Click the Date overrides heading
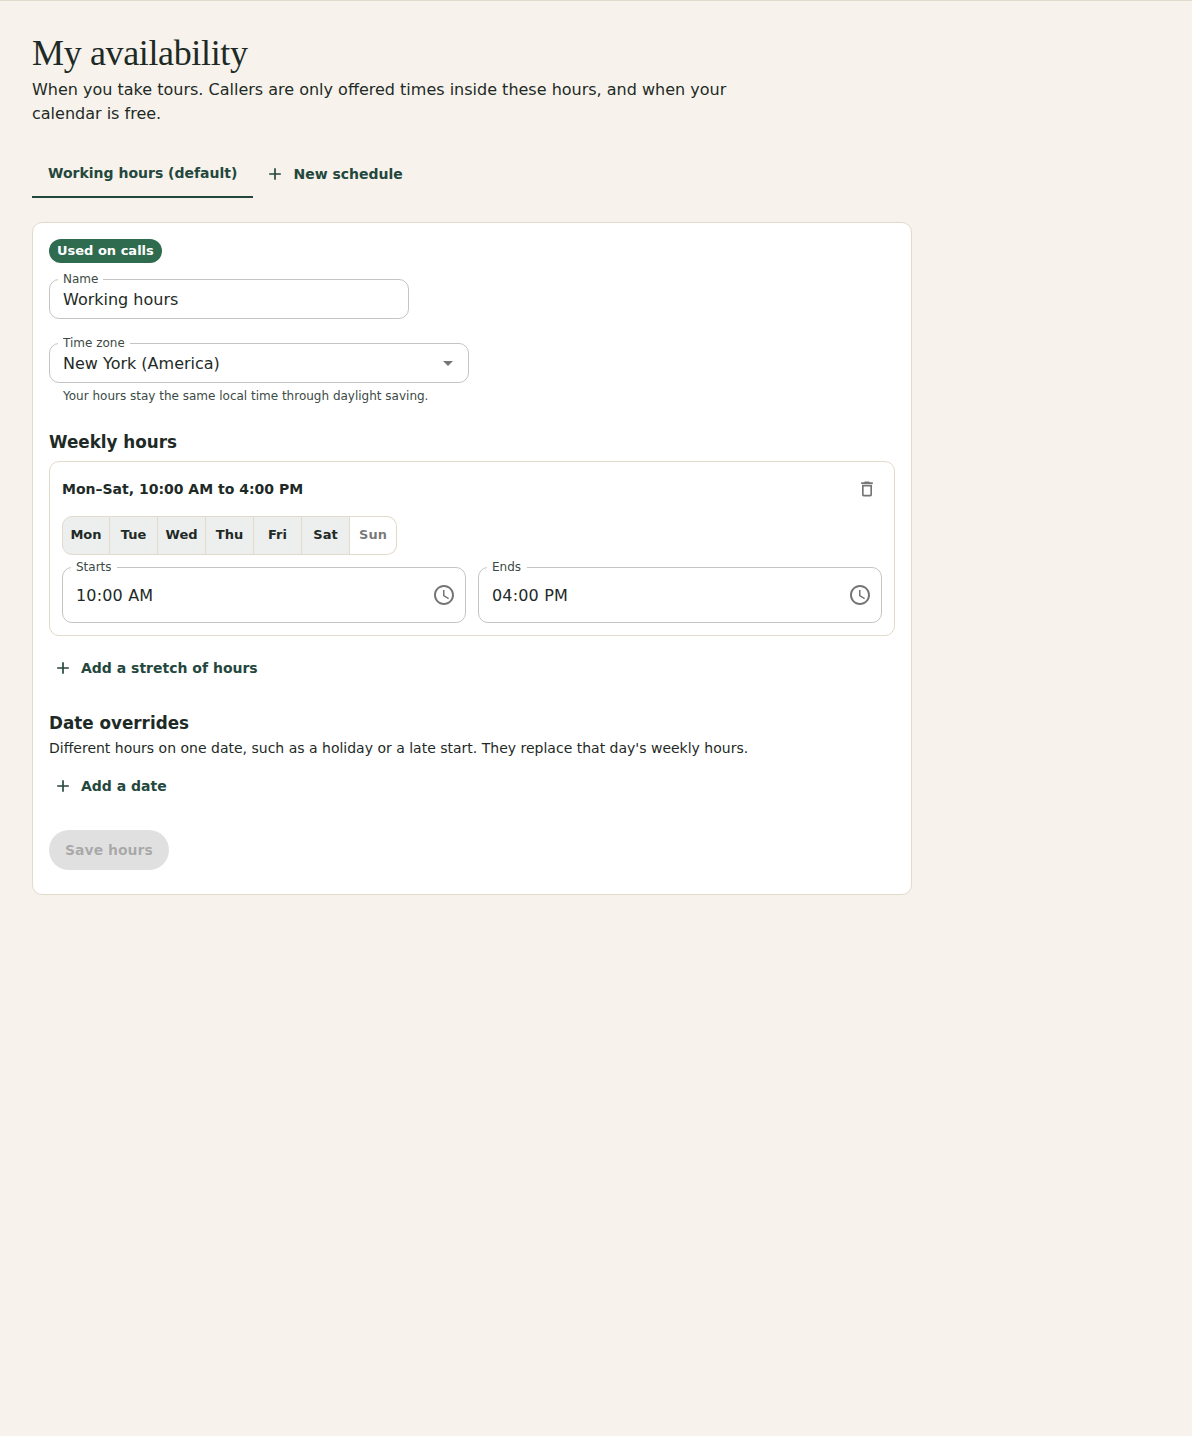 point(119,723)
